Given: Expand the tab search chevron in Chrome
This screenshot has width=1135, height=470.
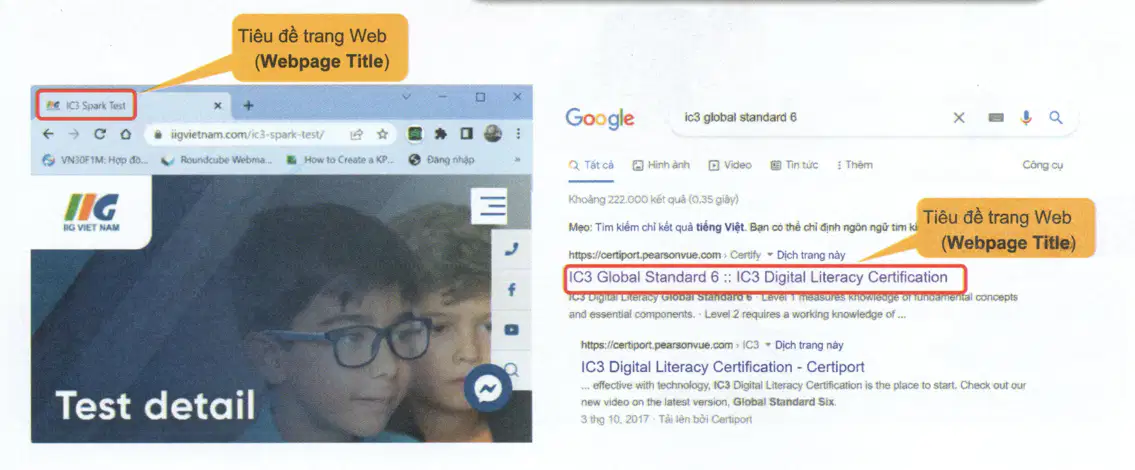Looking at the screenshot, I should coord(406,96).
